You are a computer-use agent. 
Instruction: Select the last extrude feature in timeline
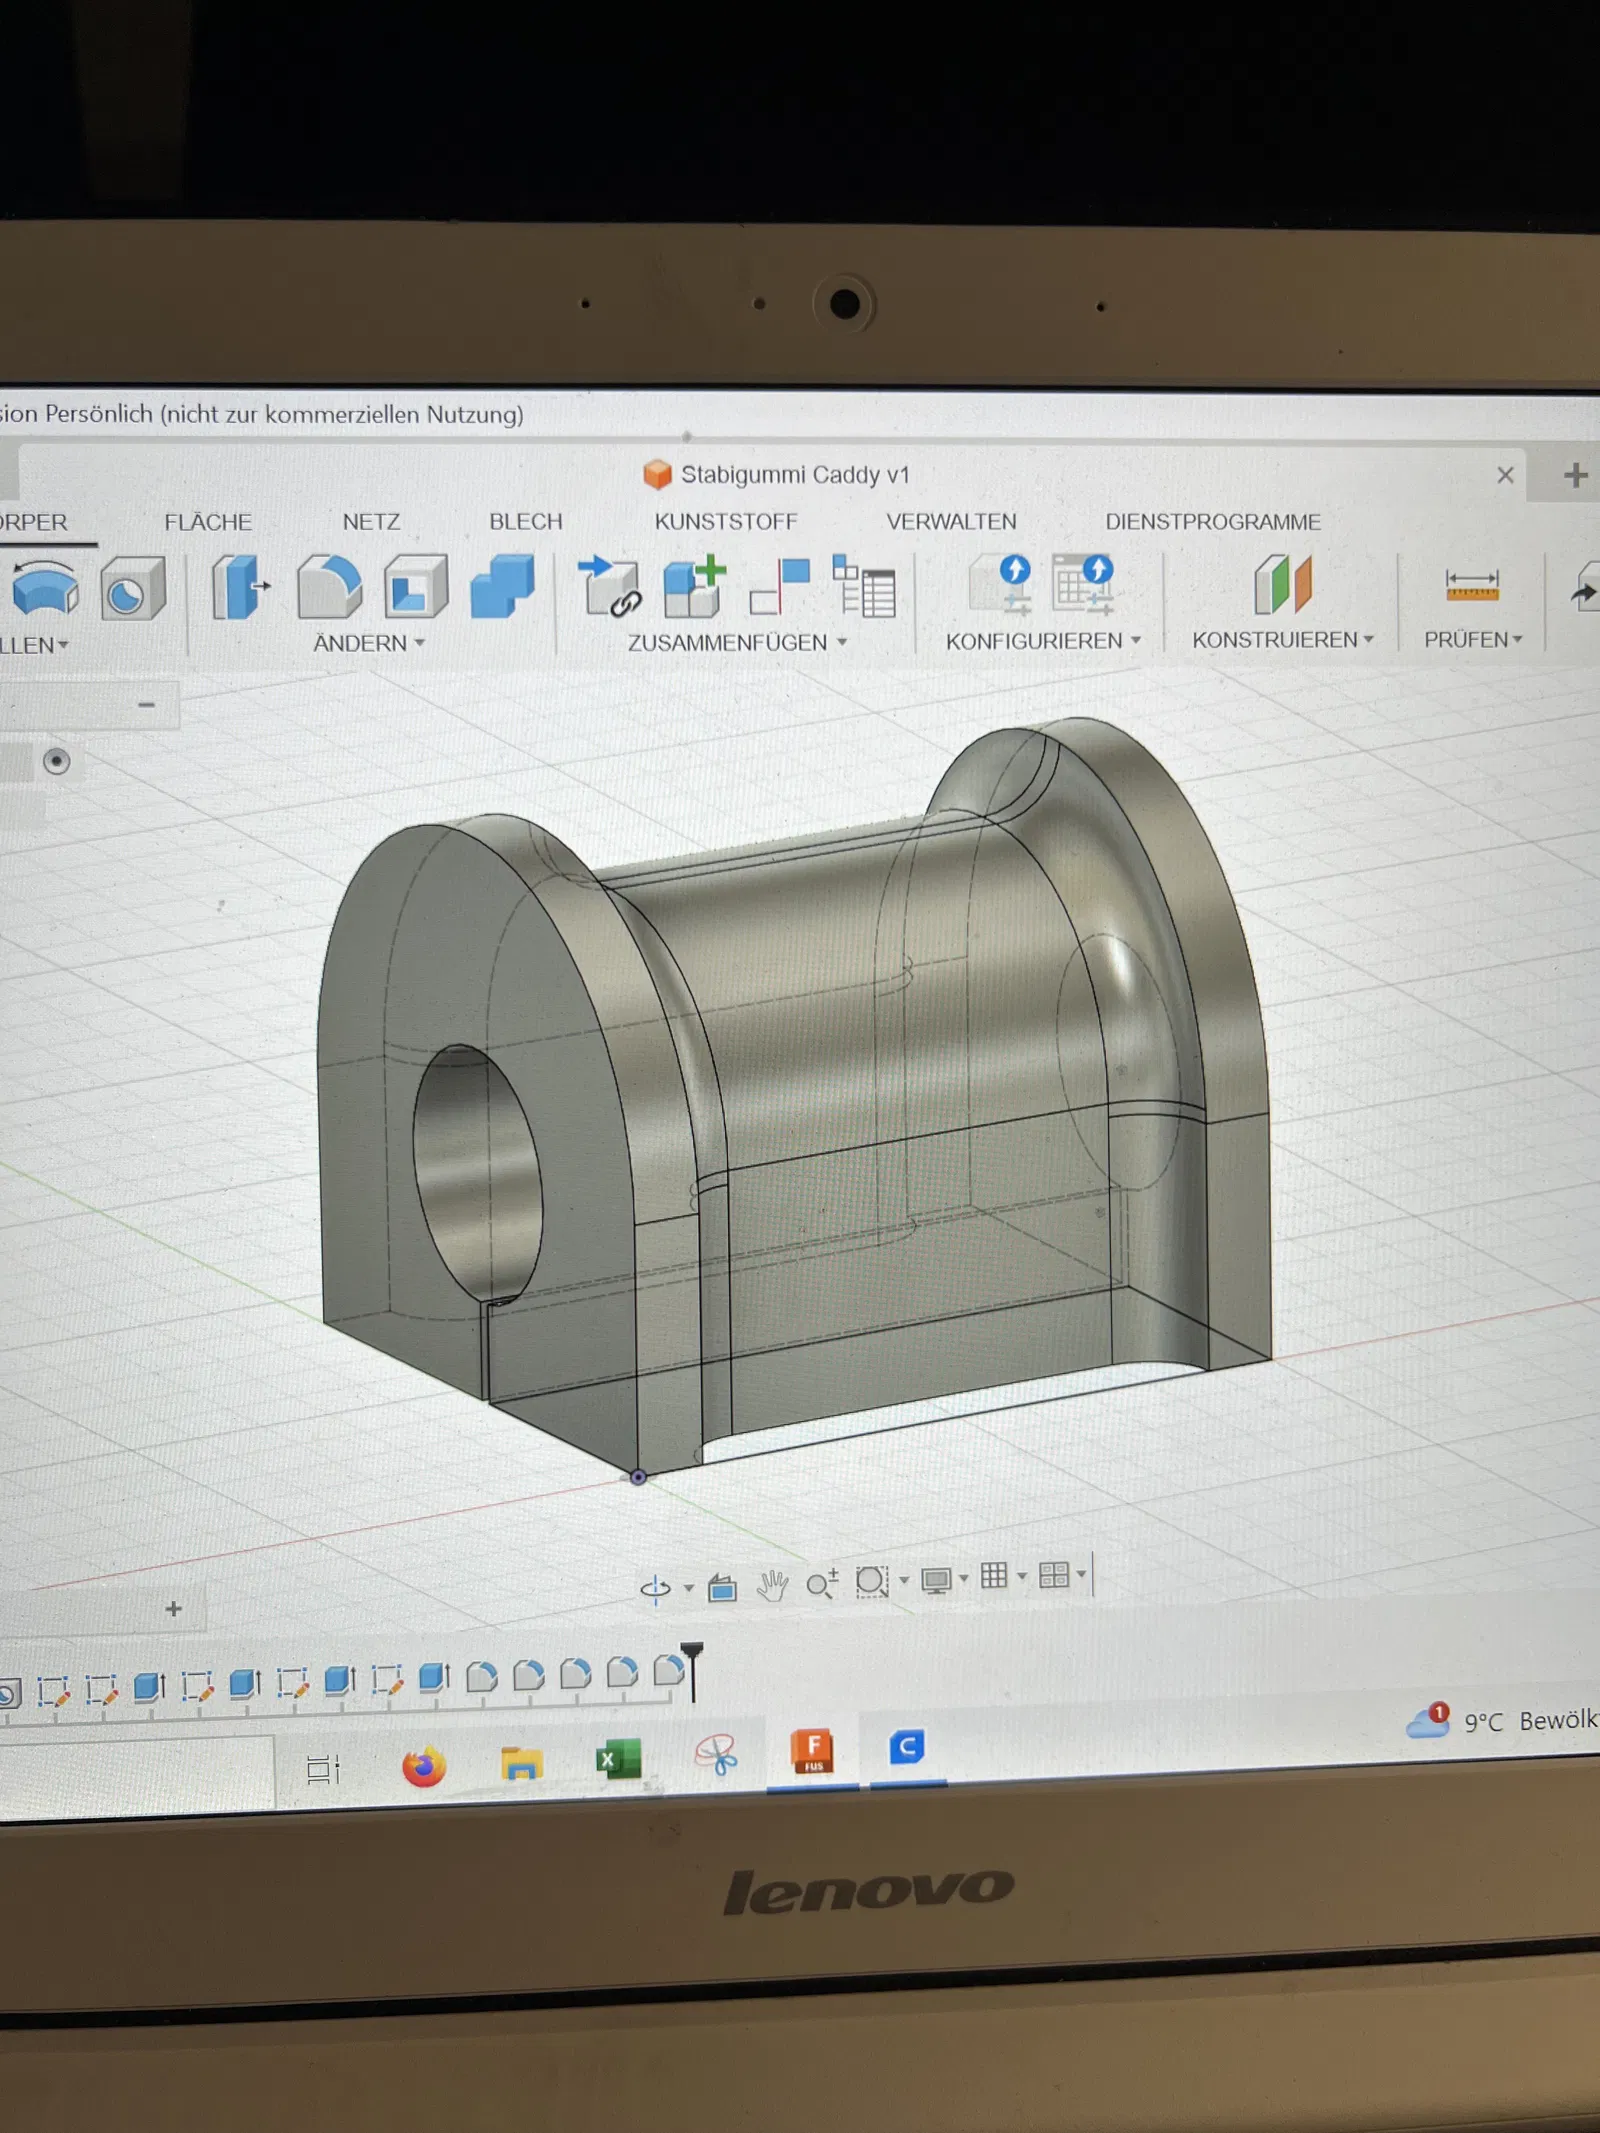pos(434,1677)
